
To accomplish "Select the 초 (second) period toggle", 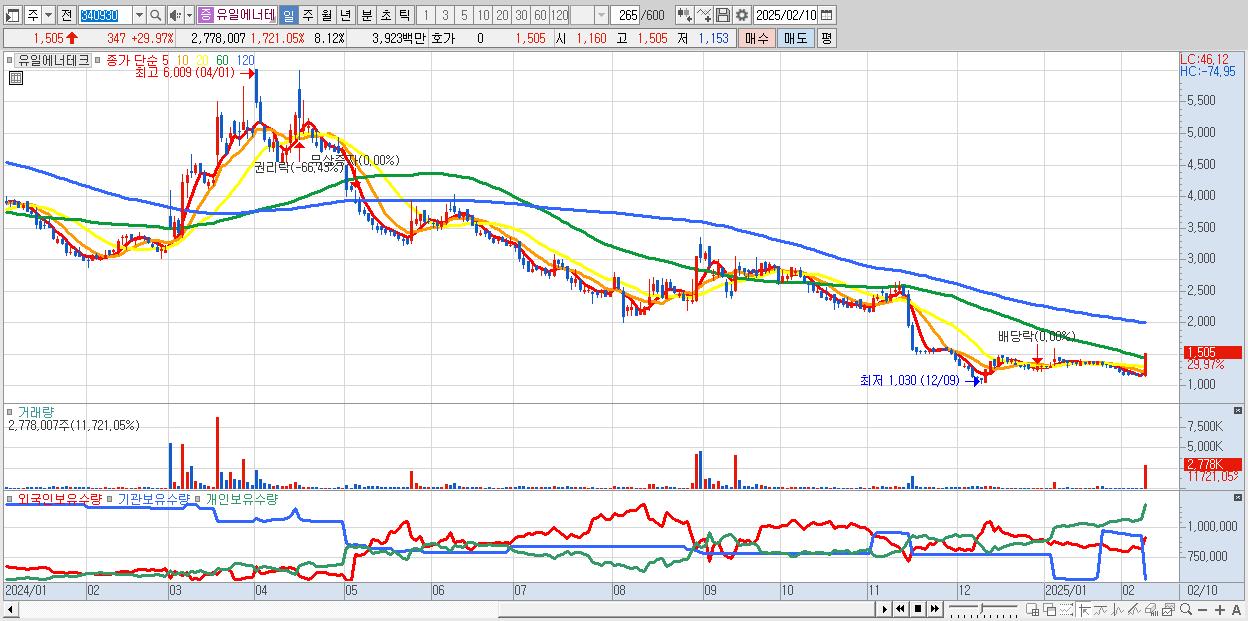I will click(385, 15).
